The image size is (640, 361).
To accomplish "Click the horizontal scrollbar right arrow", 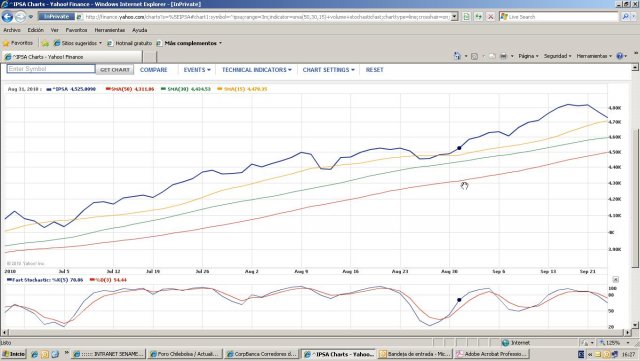I will pos(628,332).
